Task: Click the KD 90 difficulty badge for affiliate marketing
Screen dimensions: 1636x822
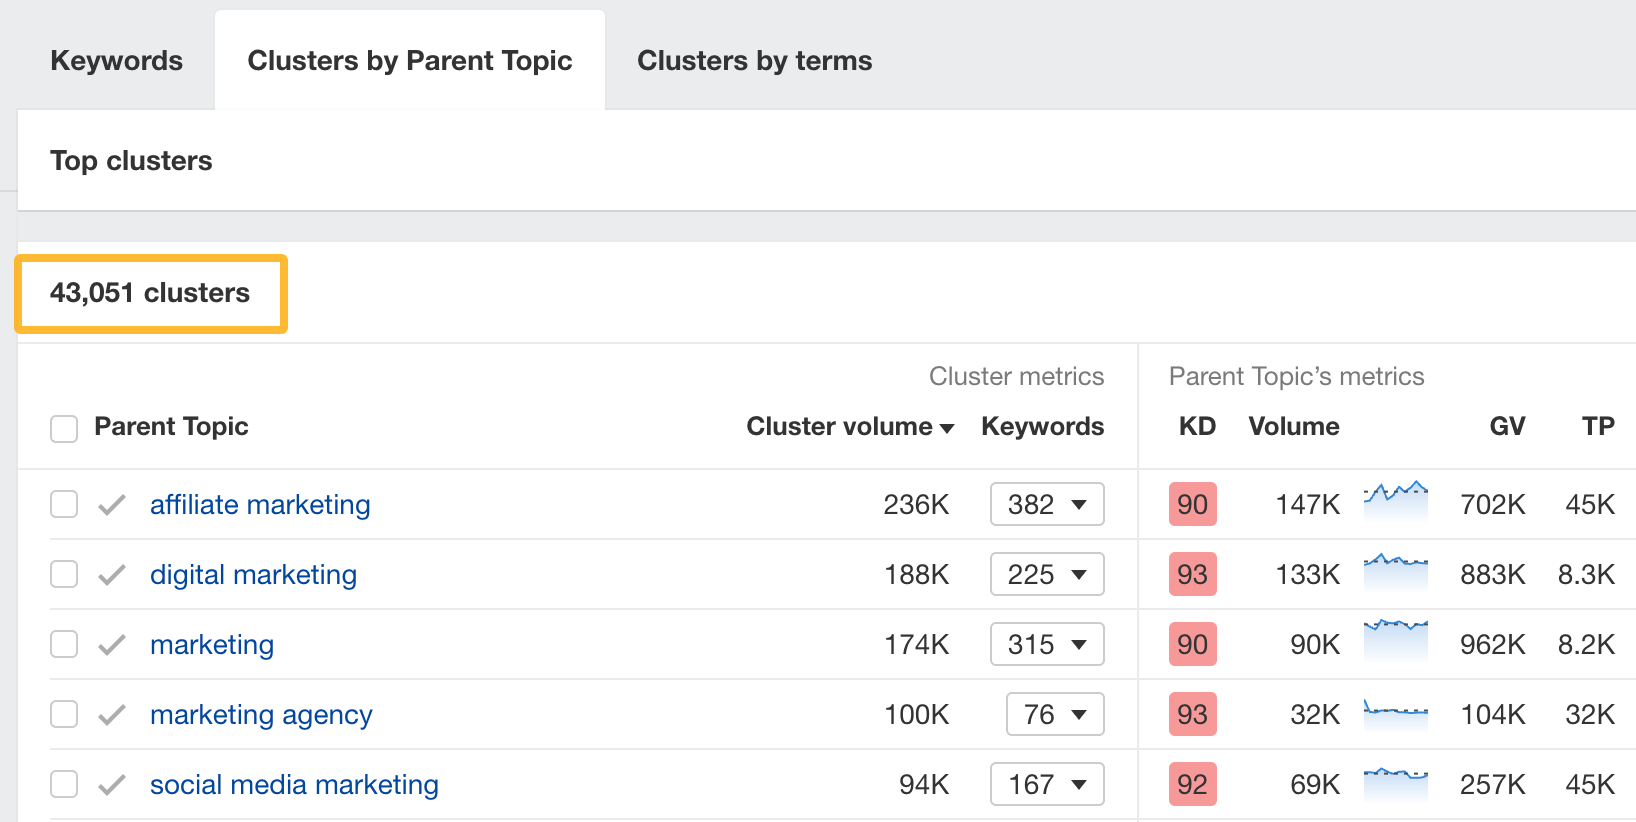Action: click(x=1192, y=504)
